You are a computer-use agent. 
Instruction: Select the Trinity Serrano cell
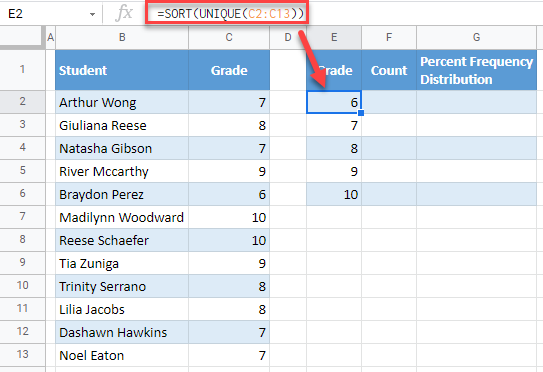(x=122, y=286)
